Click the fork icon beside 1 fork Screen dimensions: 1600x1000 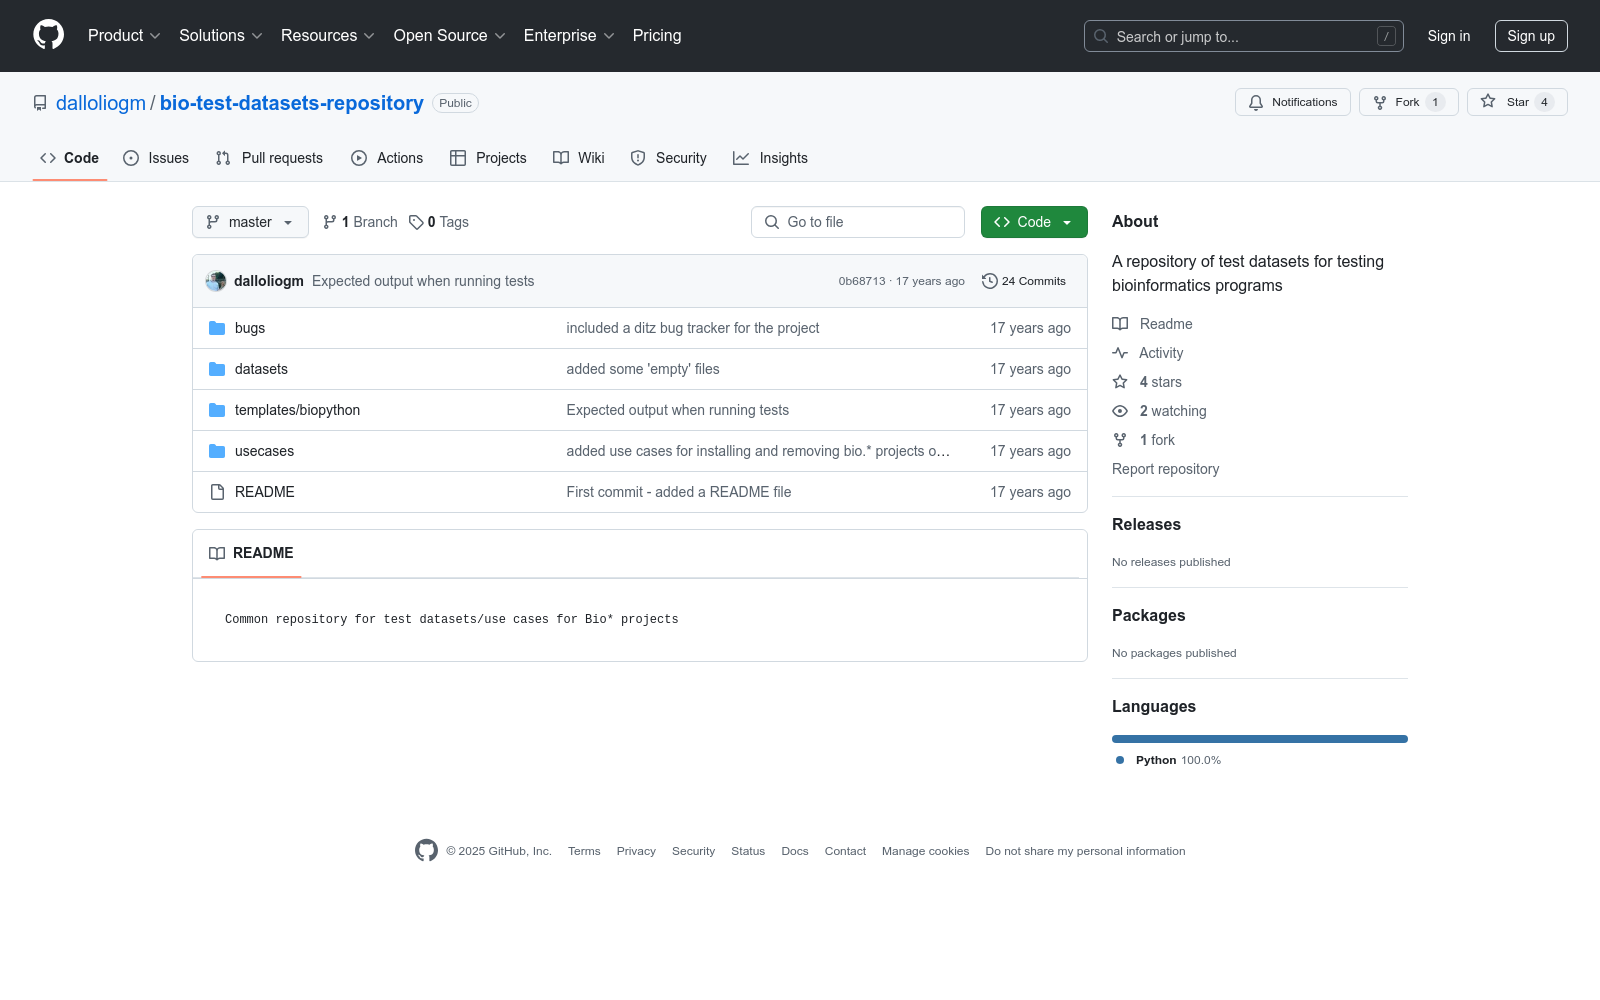pyautogui.click(x=1120, y=440)
